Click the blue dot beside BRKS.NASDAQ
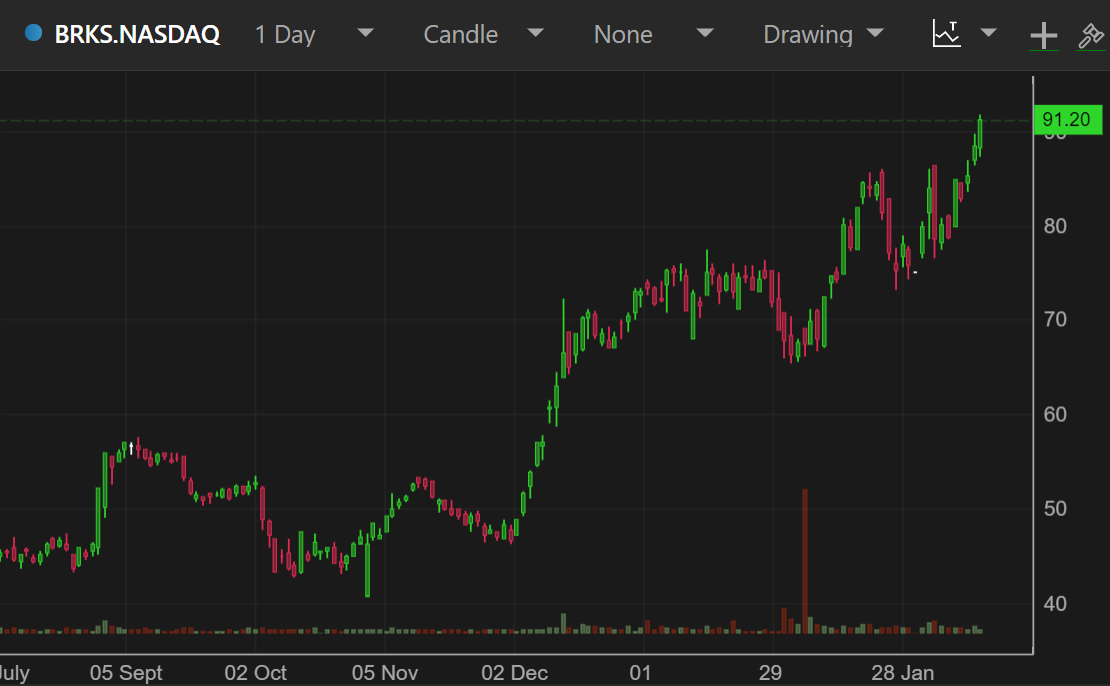 [33, 33]
